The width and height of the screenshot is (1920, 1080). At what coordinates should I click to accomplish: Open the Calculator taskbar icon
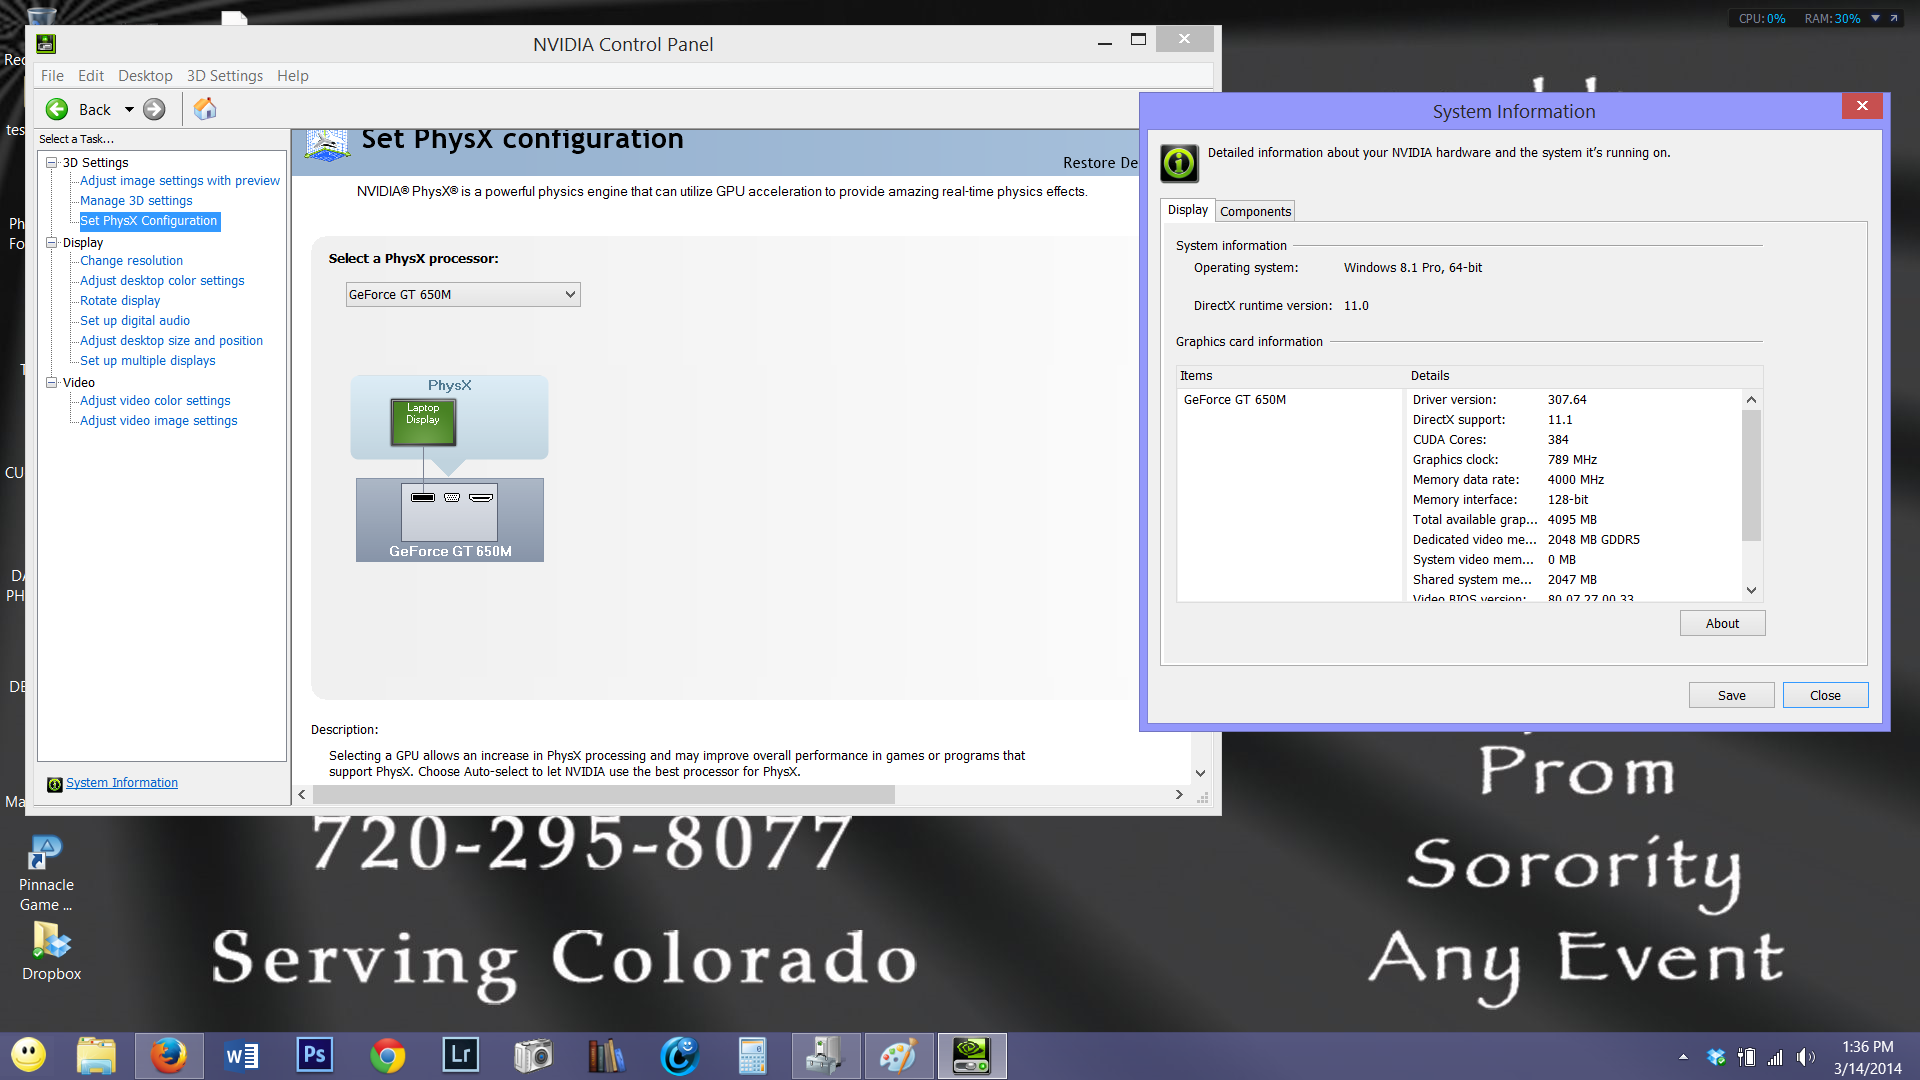752,1056
